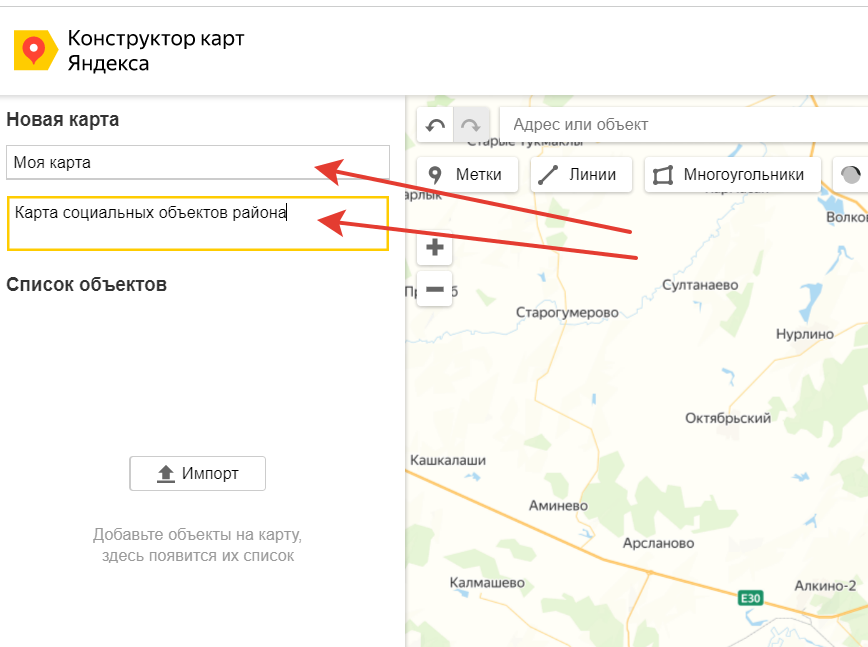Zoom in with the plus button
This screenshot has height=647, width=868.
(435, 247)
